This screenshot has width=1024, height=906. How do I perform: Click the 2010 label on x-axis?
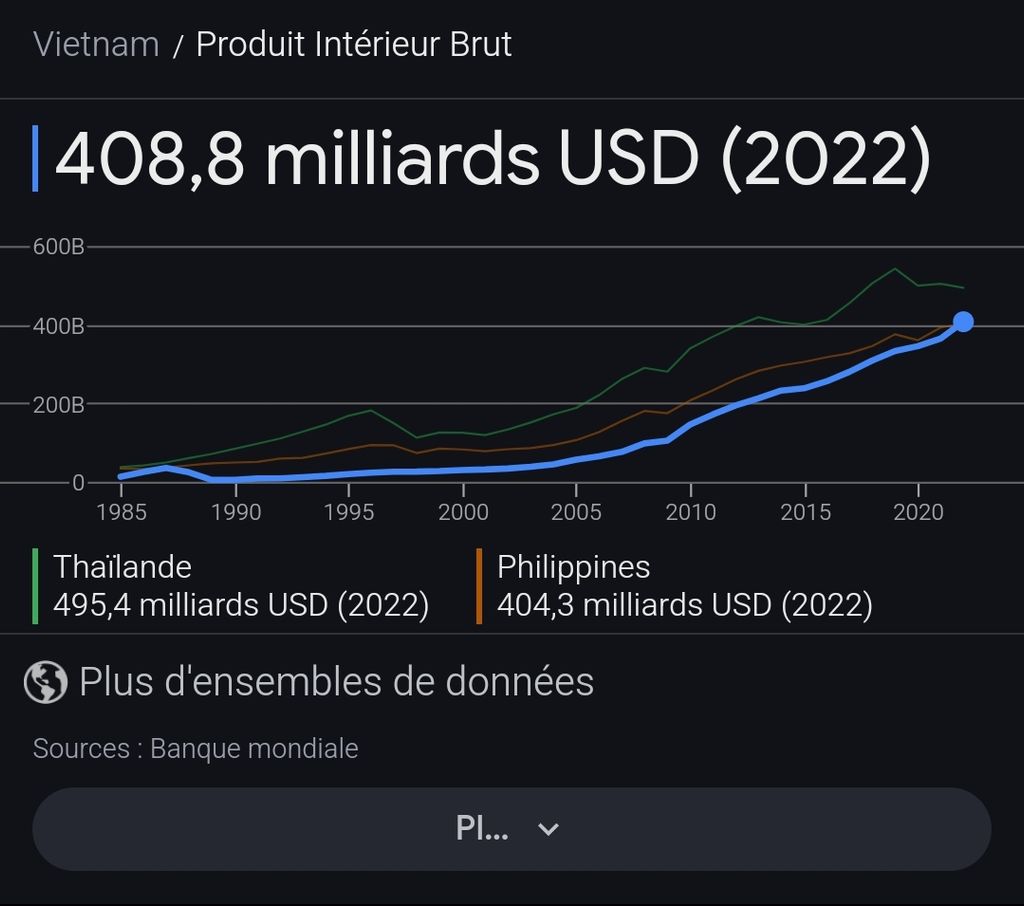click(691, 512)
